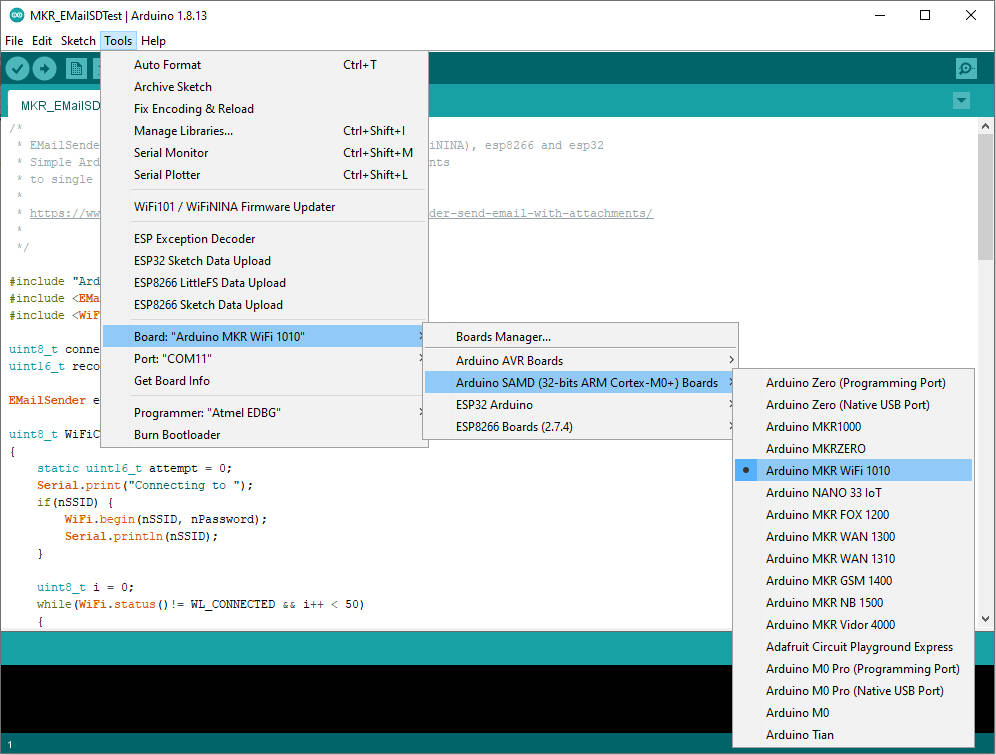This screenshot has width=996, height=755.
Task: Expand Programmer: "Atmel EDBG" submenu
Action: (264, 413)
